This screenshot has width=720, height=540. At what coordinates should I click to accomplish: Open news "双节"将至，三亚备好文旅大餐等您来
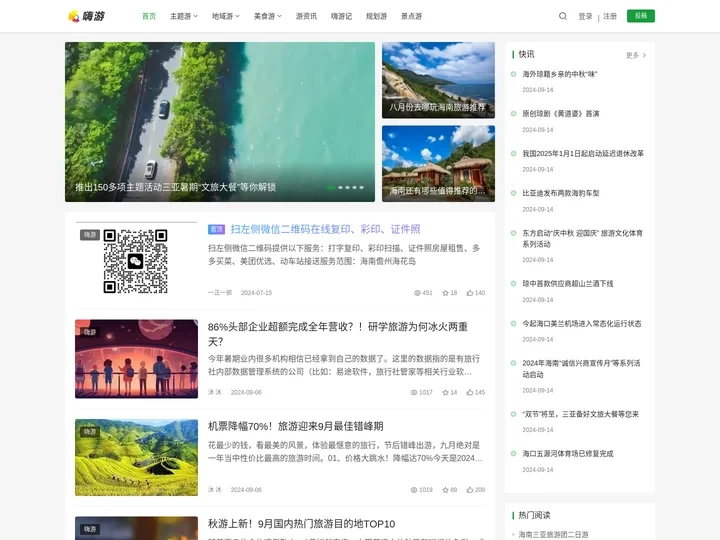(x=580, y=414)
